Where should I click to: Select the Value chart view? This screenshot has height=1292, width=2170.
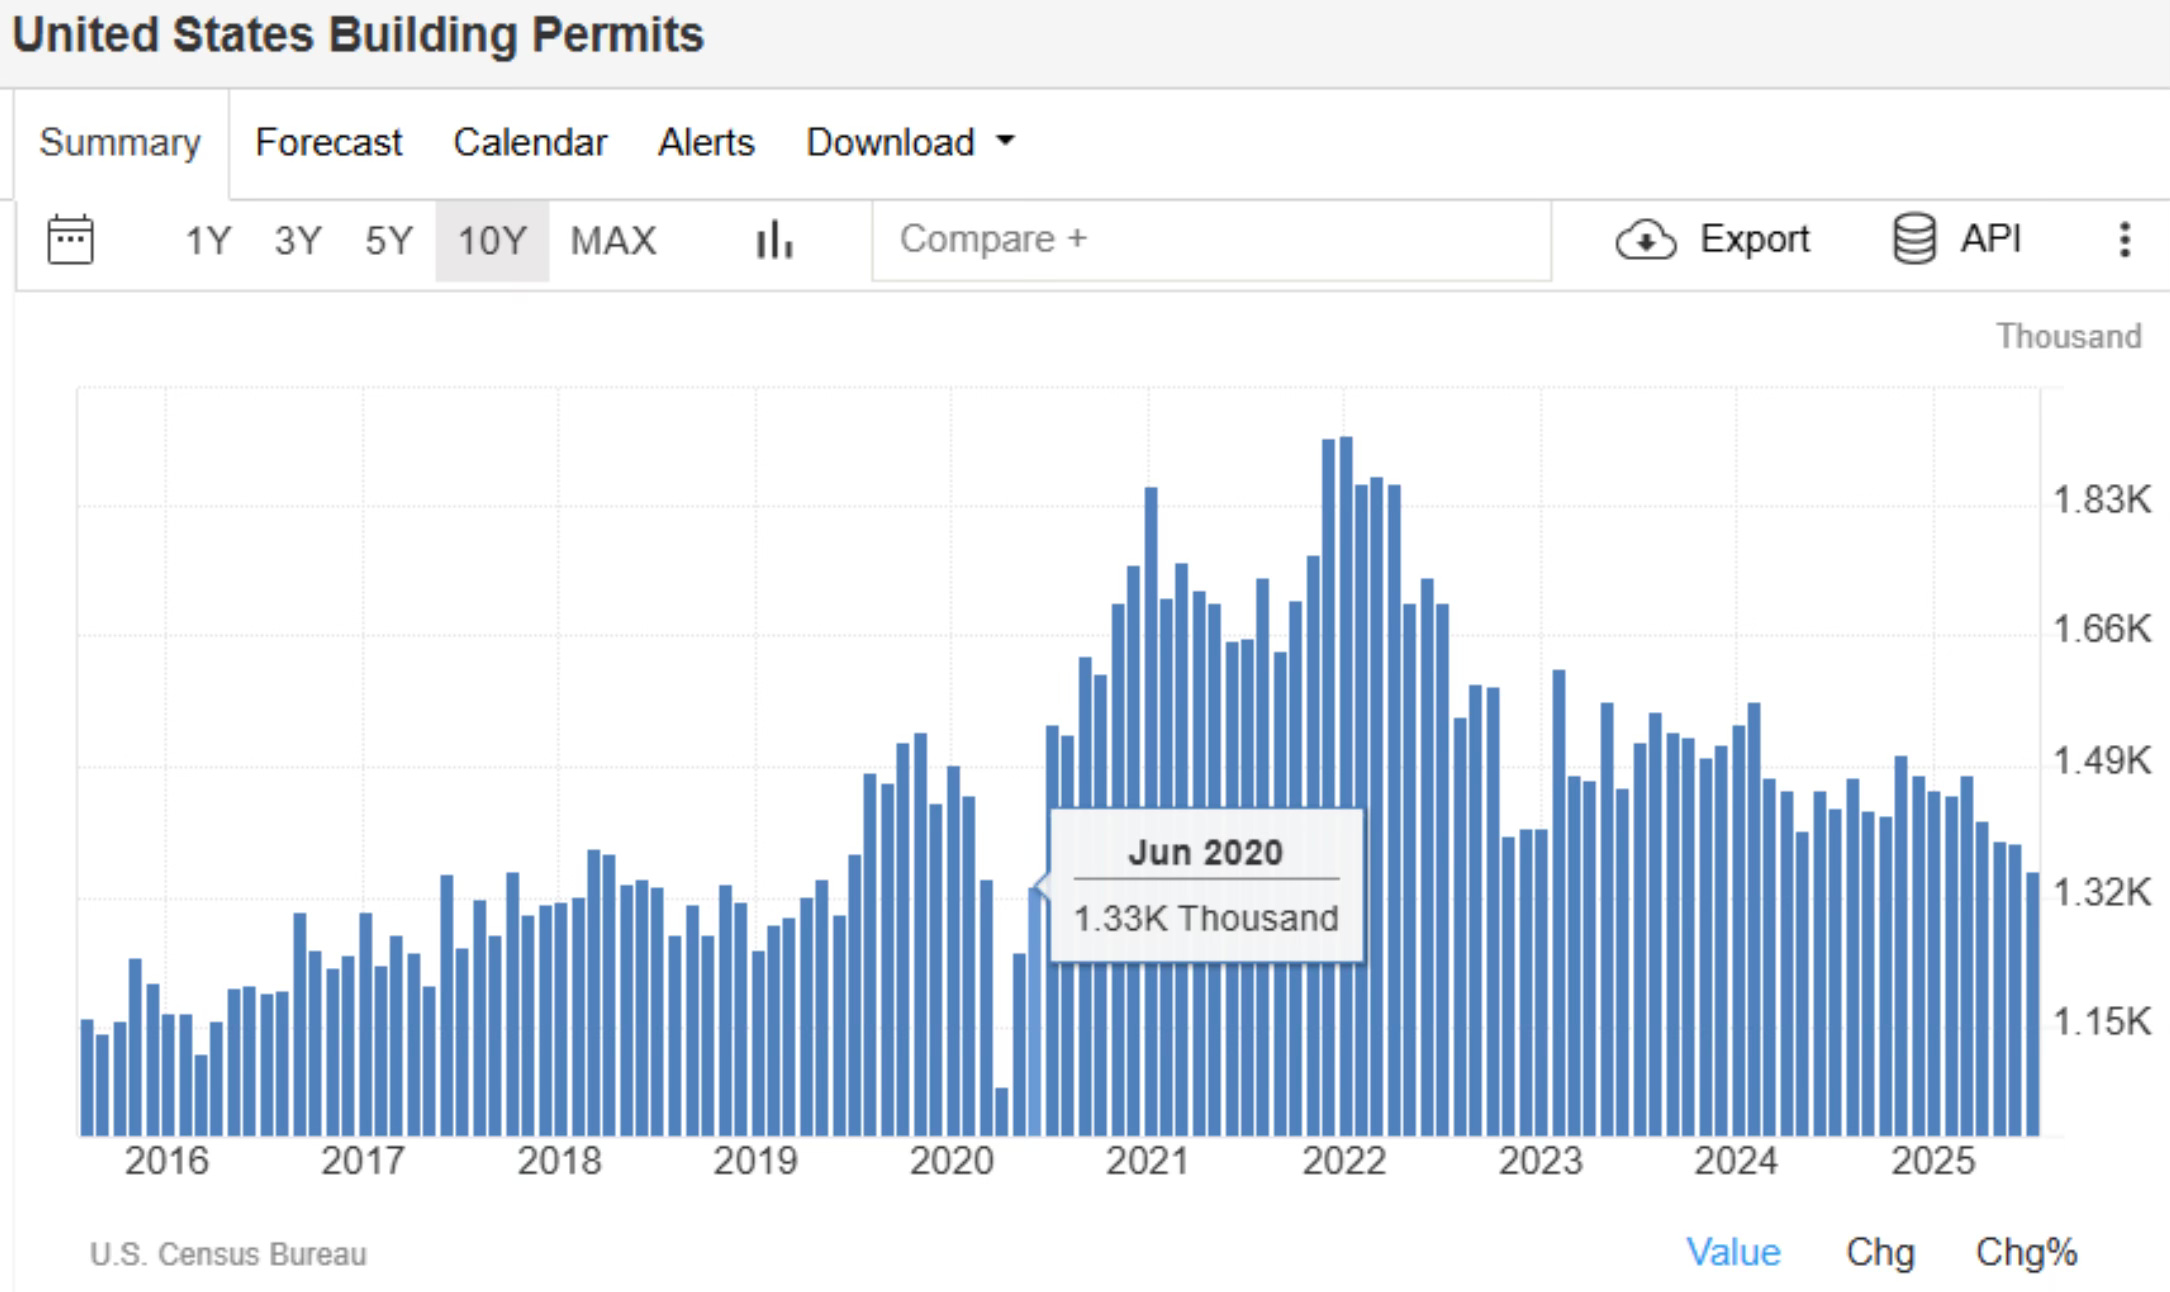1733,1252
